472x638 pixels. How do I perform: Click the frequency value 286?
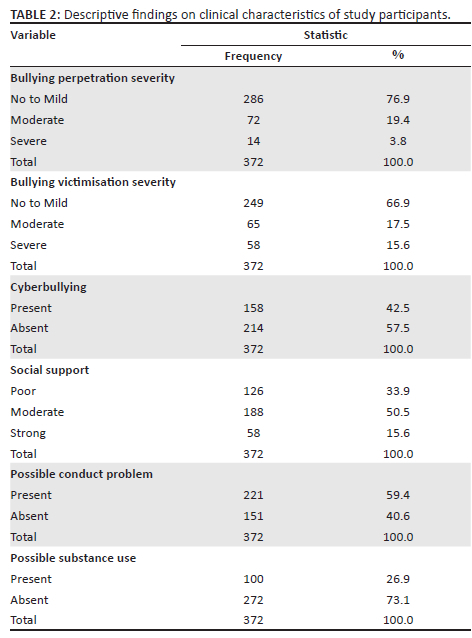253,99
